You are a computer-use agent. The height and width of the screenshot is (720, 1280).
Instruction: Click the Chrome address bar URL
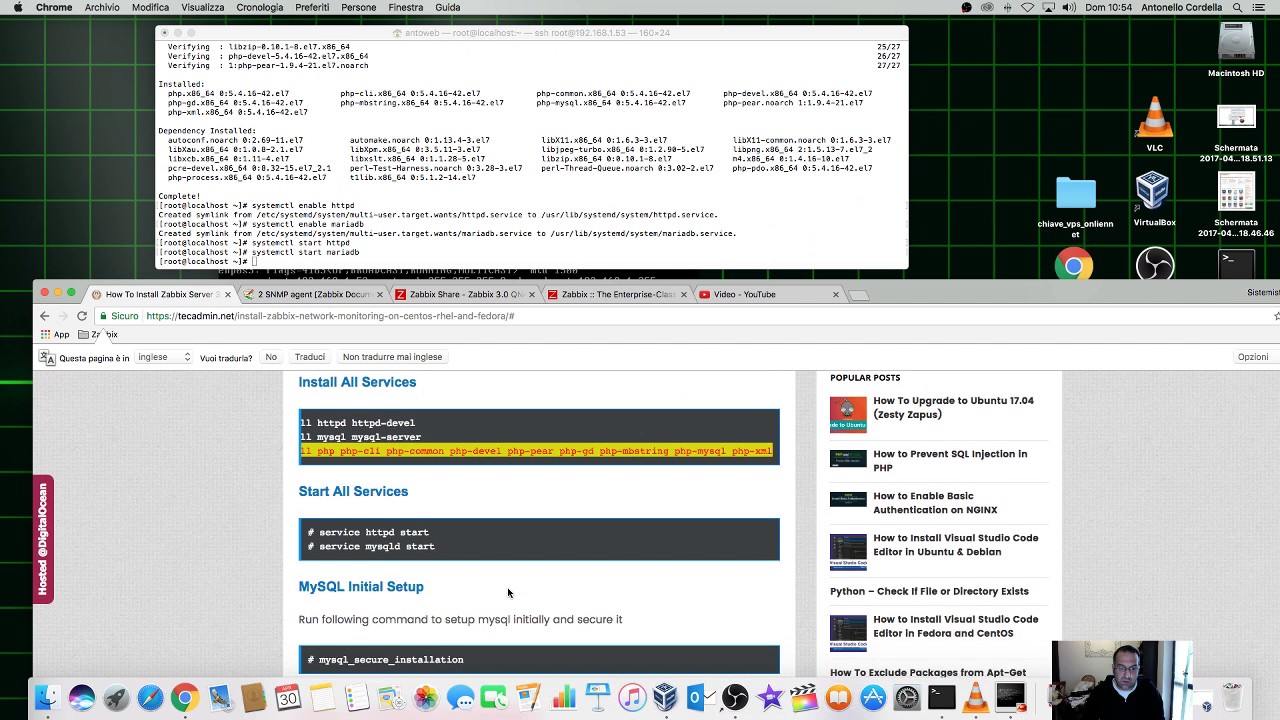tap(330, 316)
